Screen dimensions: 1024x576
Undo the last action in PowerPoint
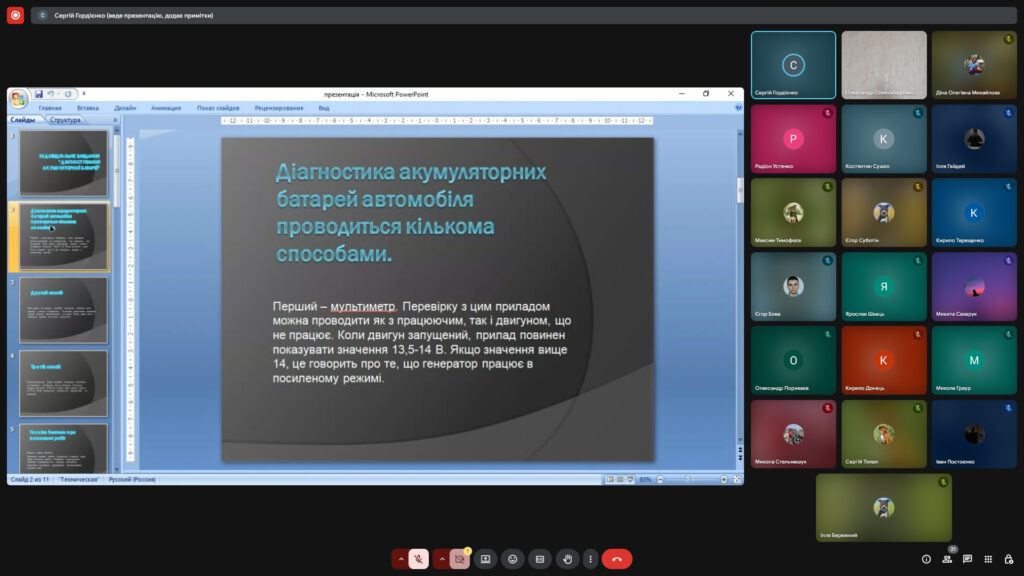[x=50, y=94]
